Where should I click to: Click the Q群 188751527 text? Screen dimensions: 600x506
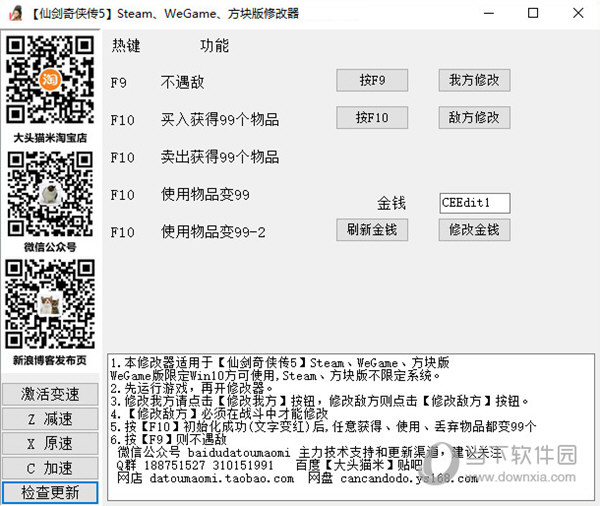tap(161, 465)
